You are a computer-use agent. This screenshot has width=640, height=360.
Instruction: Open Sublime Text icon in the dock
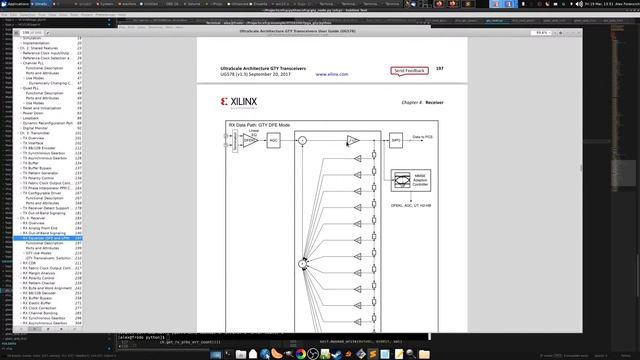coord(373,354)
